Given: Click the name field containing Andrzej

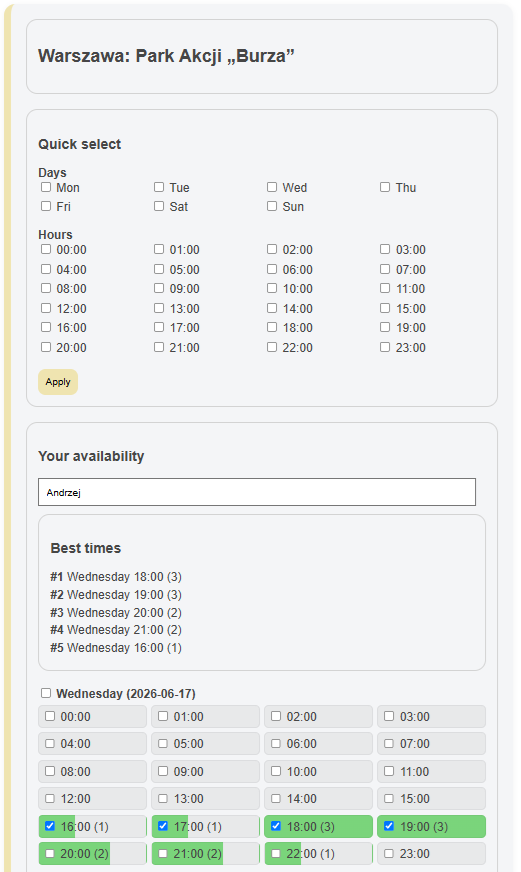Looking at the screenshot, I should (257, 492).
